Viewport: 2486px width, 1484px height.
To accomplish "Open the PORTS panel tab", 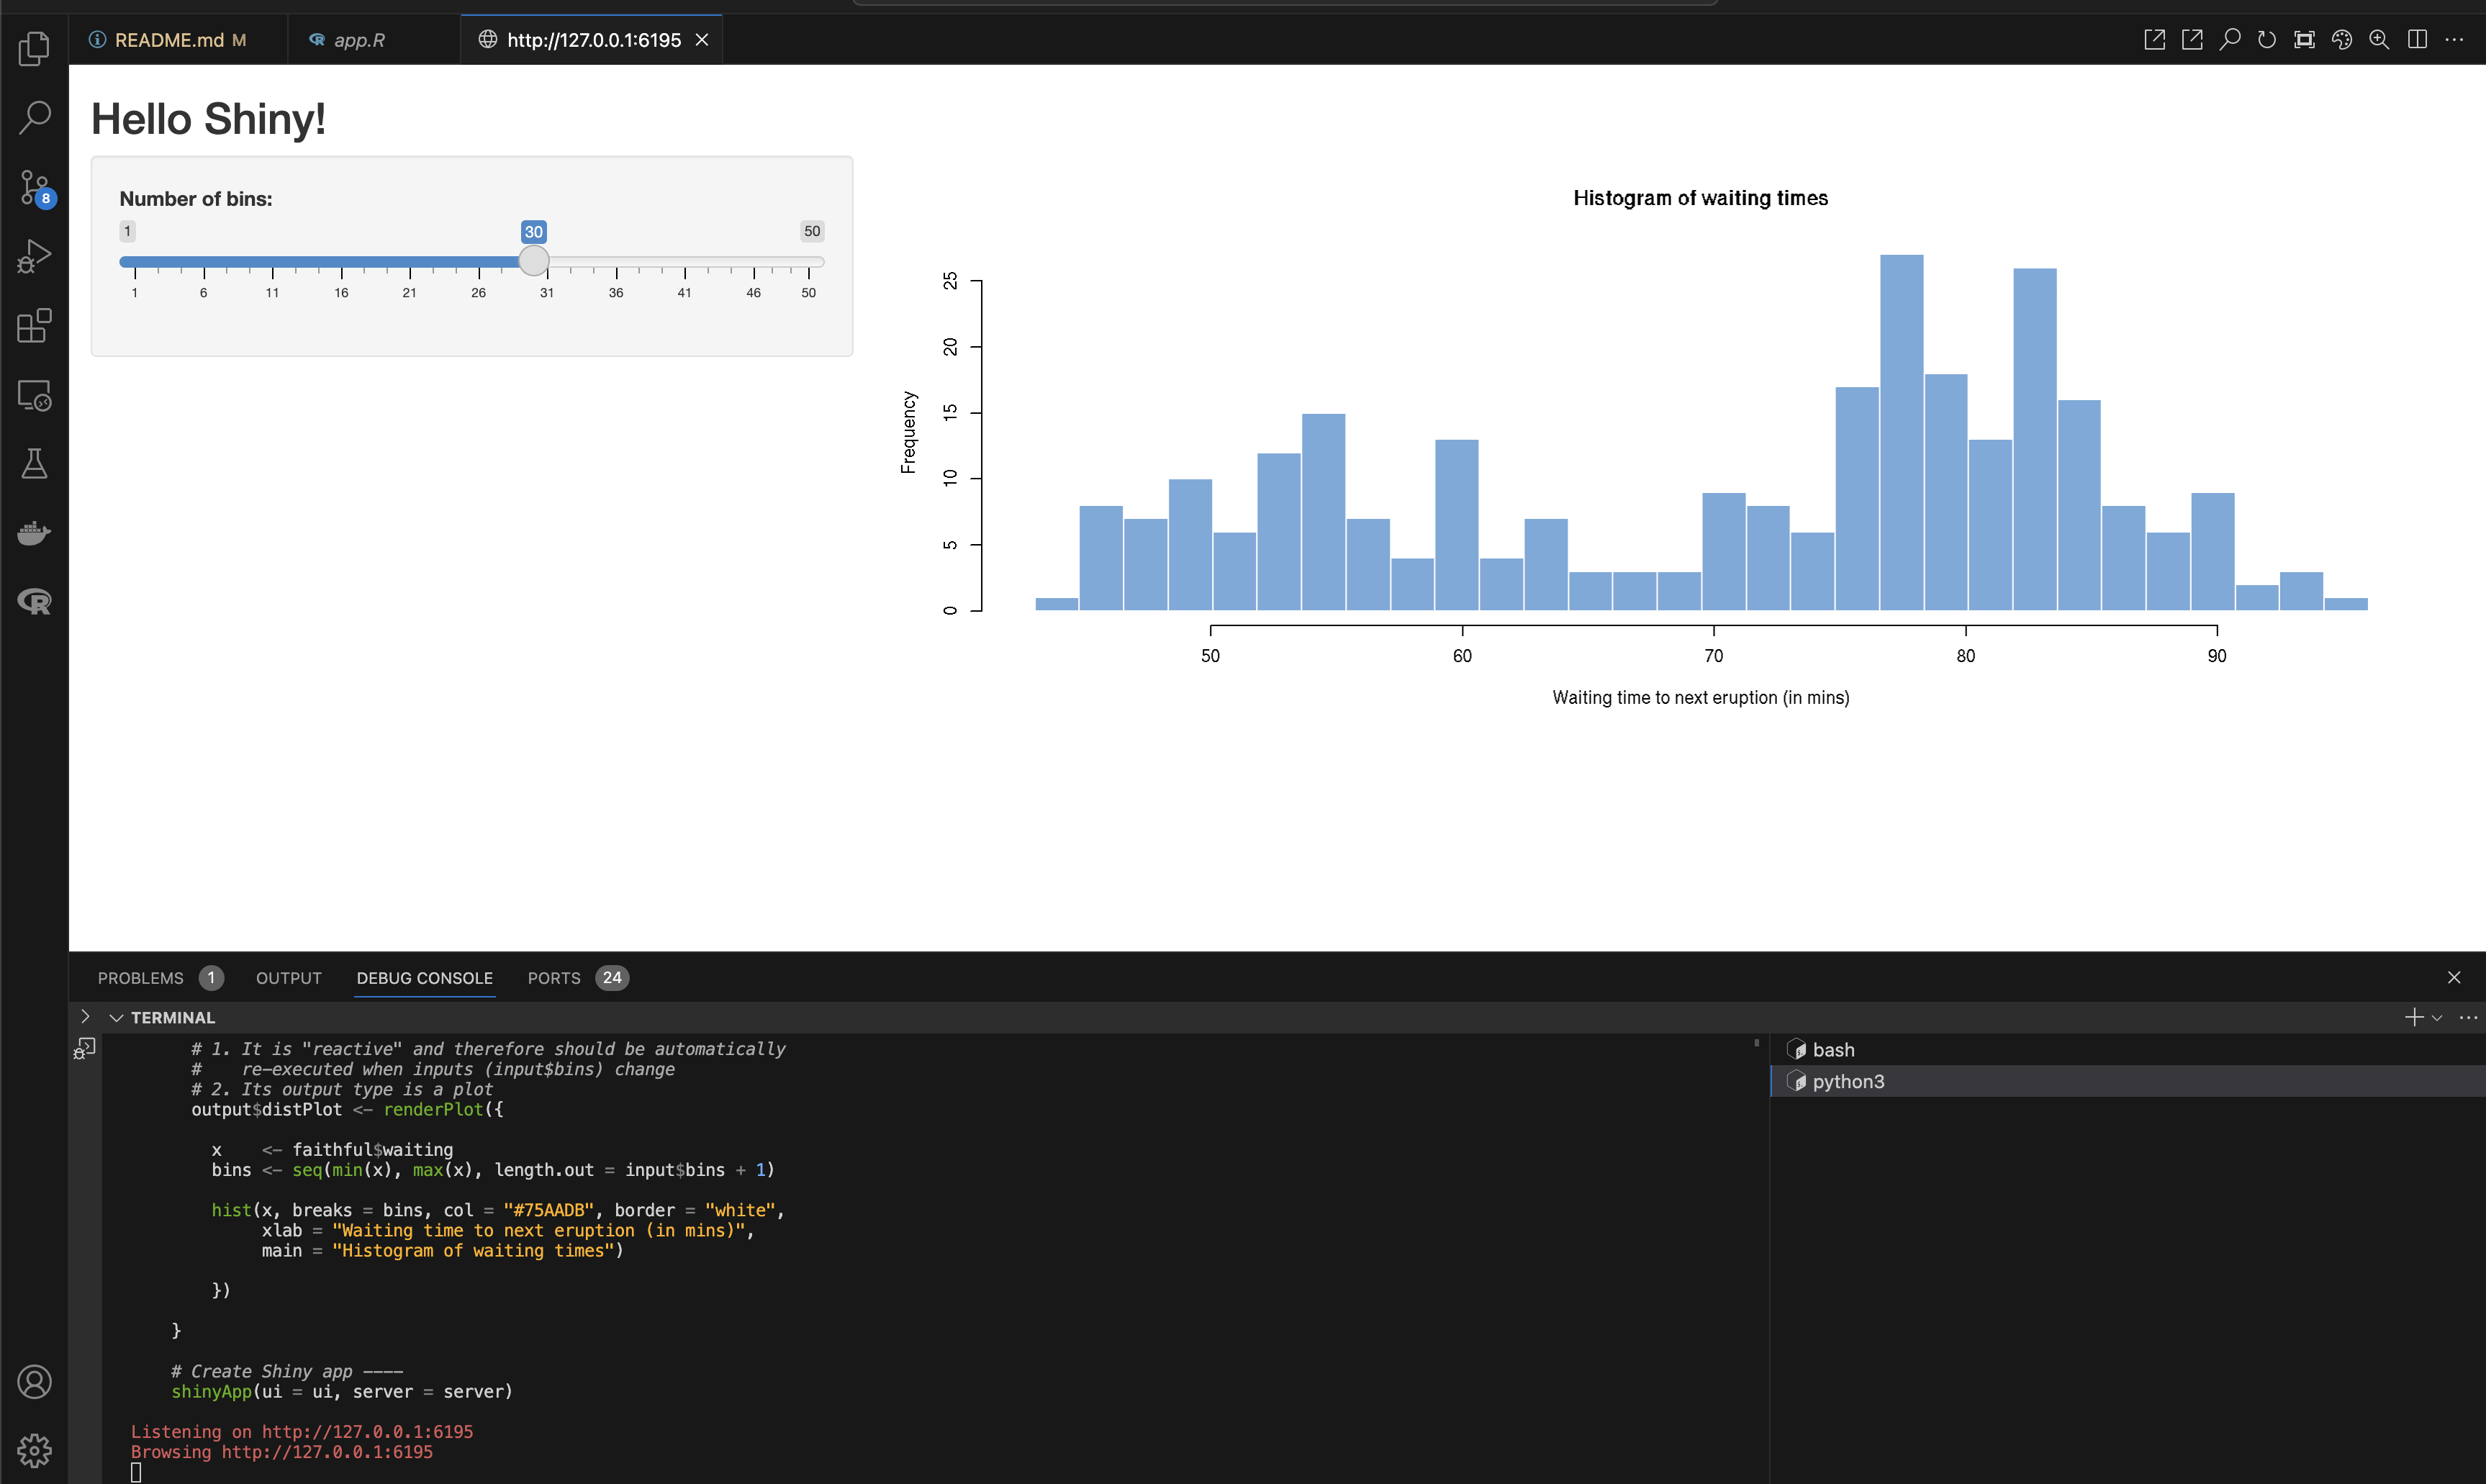I will (x=554, y=978).
